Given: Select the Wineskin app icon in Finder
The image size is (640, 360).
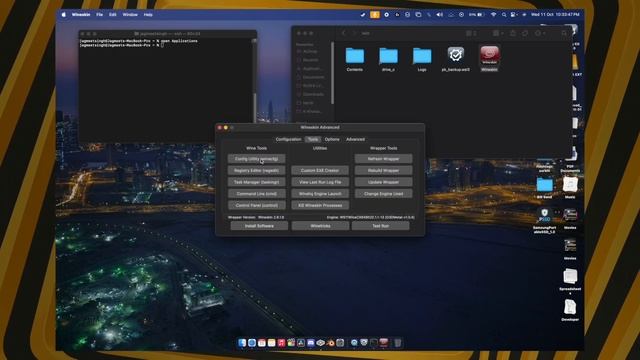Looking at the screenshot, I should [489, 58].
